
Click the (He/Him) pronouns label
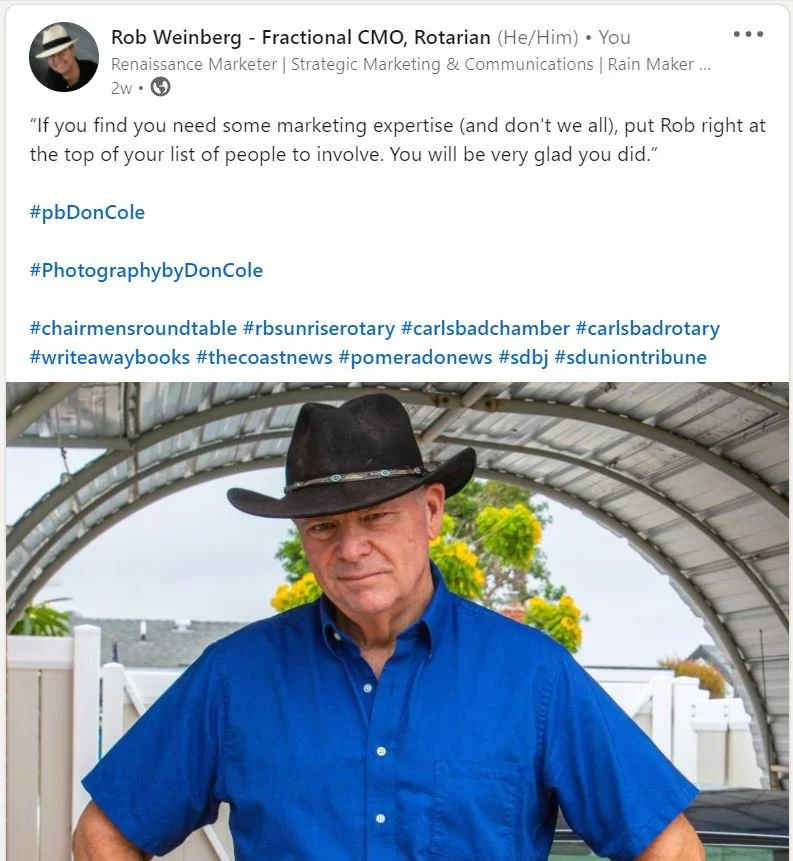click(538, 37)
